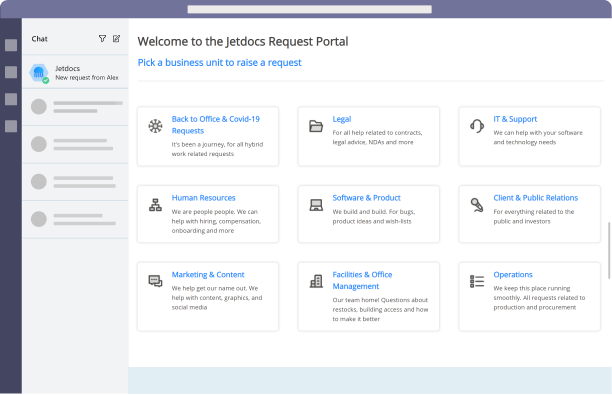The width and height of the screenshot is (612, 395).
Task: Click the building icon on Facilities card
Action: pos(316,281)
